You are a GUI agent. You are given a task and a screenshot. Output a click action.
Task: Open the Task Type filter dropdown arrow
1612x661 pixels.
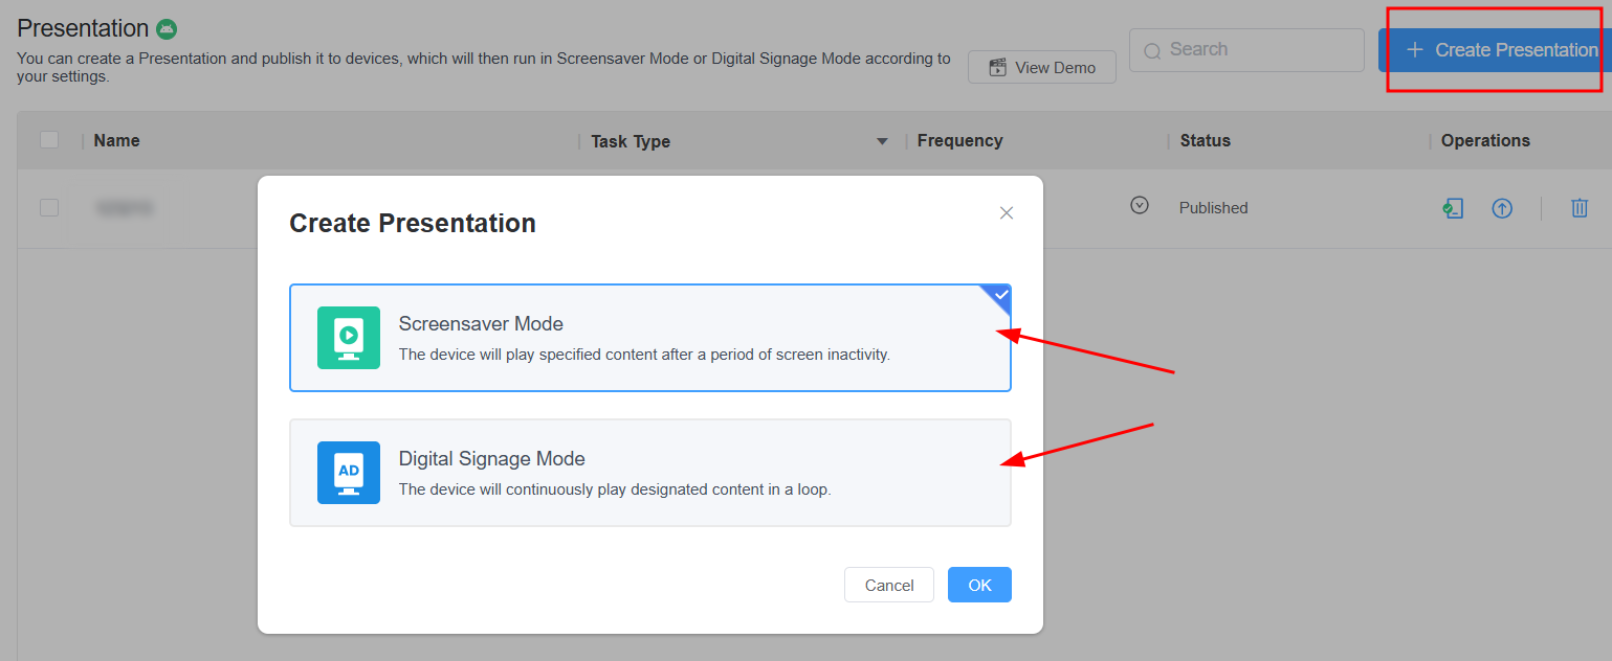[882, 141]
